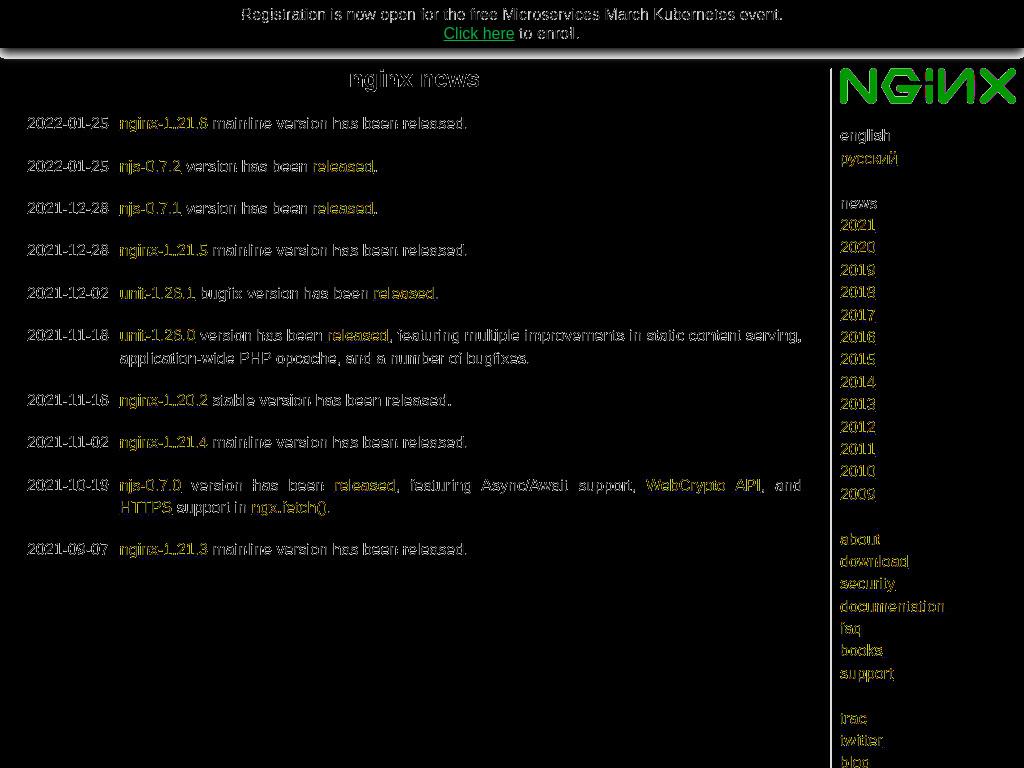Open 2014 news archive

857,381
